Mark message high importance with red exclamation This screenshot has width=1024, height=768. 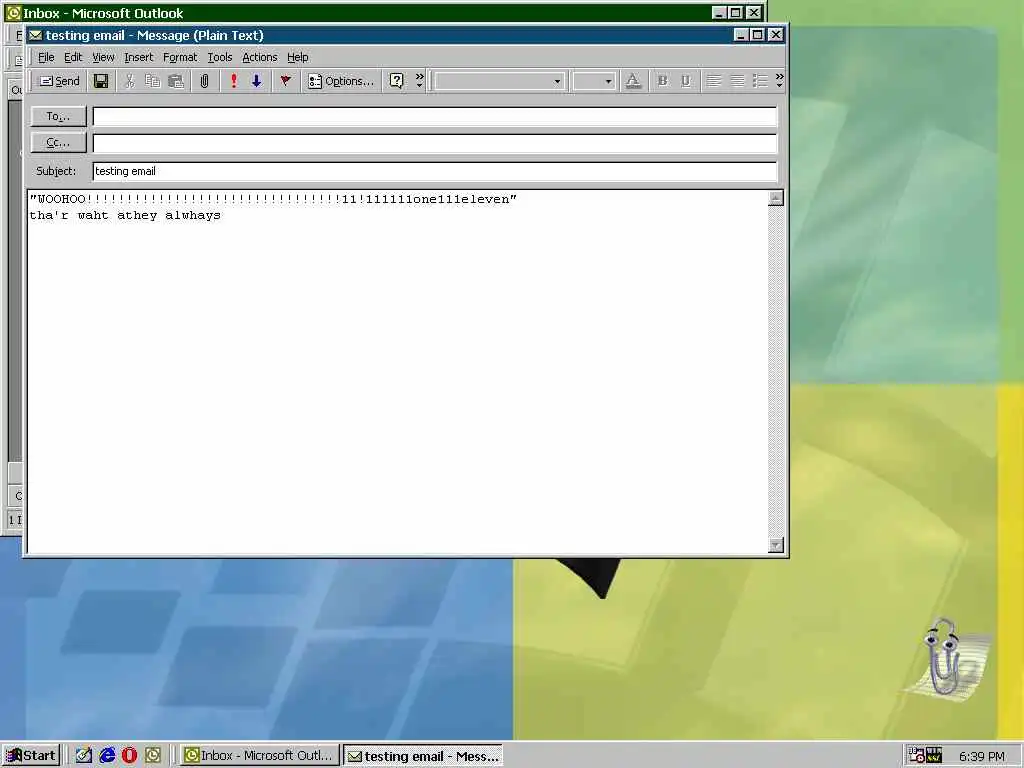[x=233, y=81]
